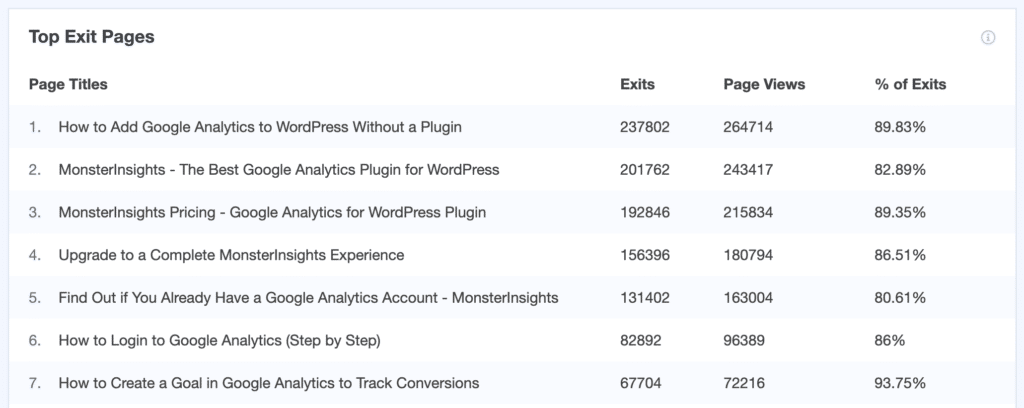Screen dimensions: 1024x408
Task: Open 'MonsterInsights Pricing - Google Analytics for WordPress Plugin'
Action: (x=272, y=212)
